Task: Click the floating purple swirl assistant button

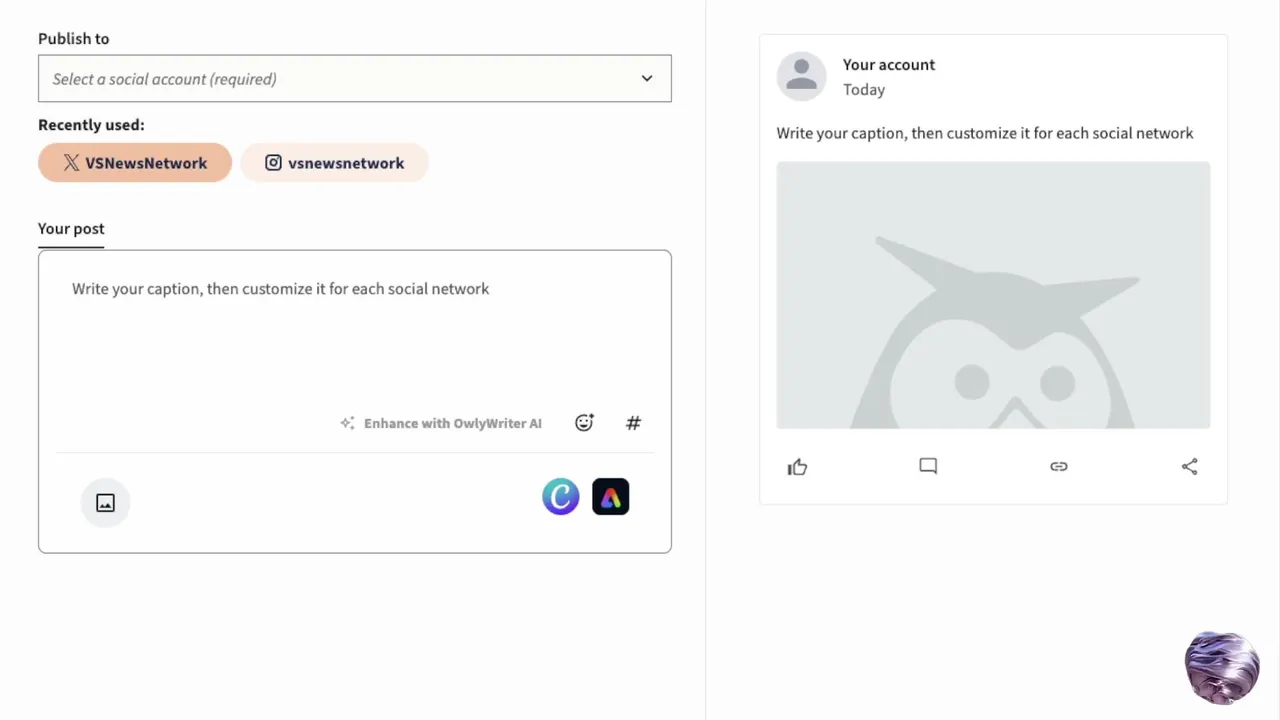Action: [1221, 667]
